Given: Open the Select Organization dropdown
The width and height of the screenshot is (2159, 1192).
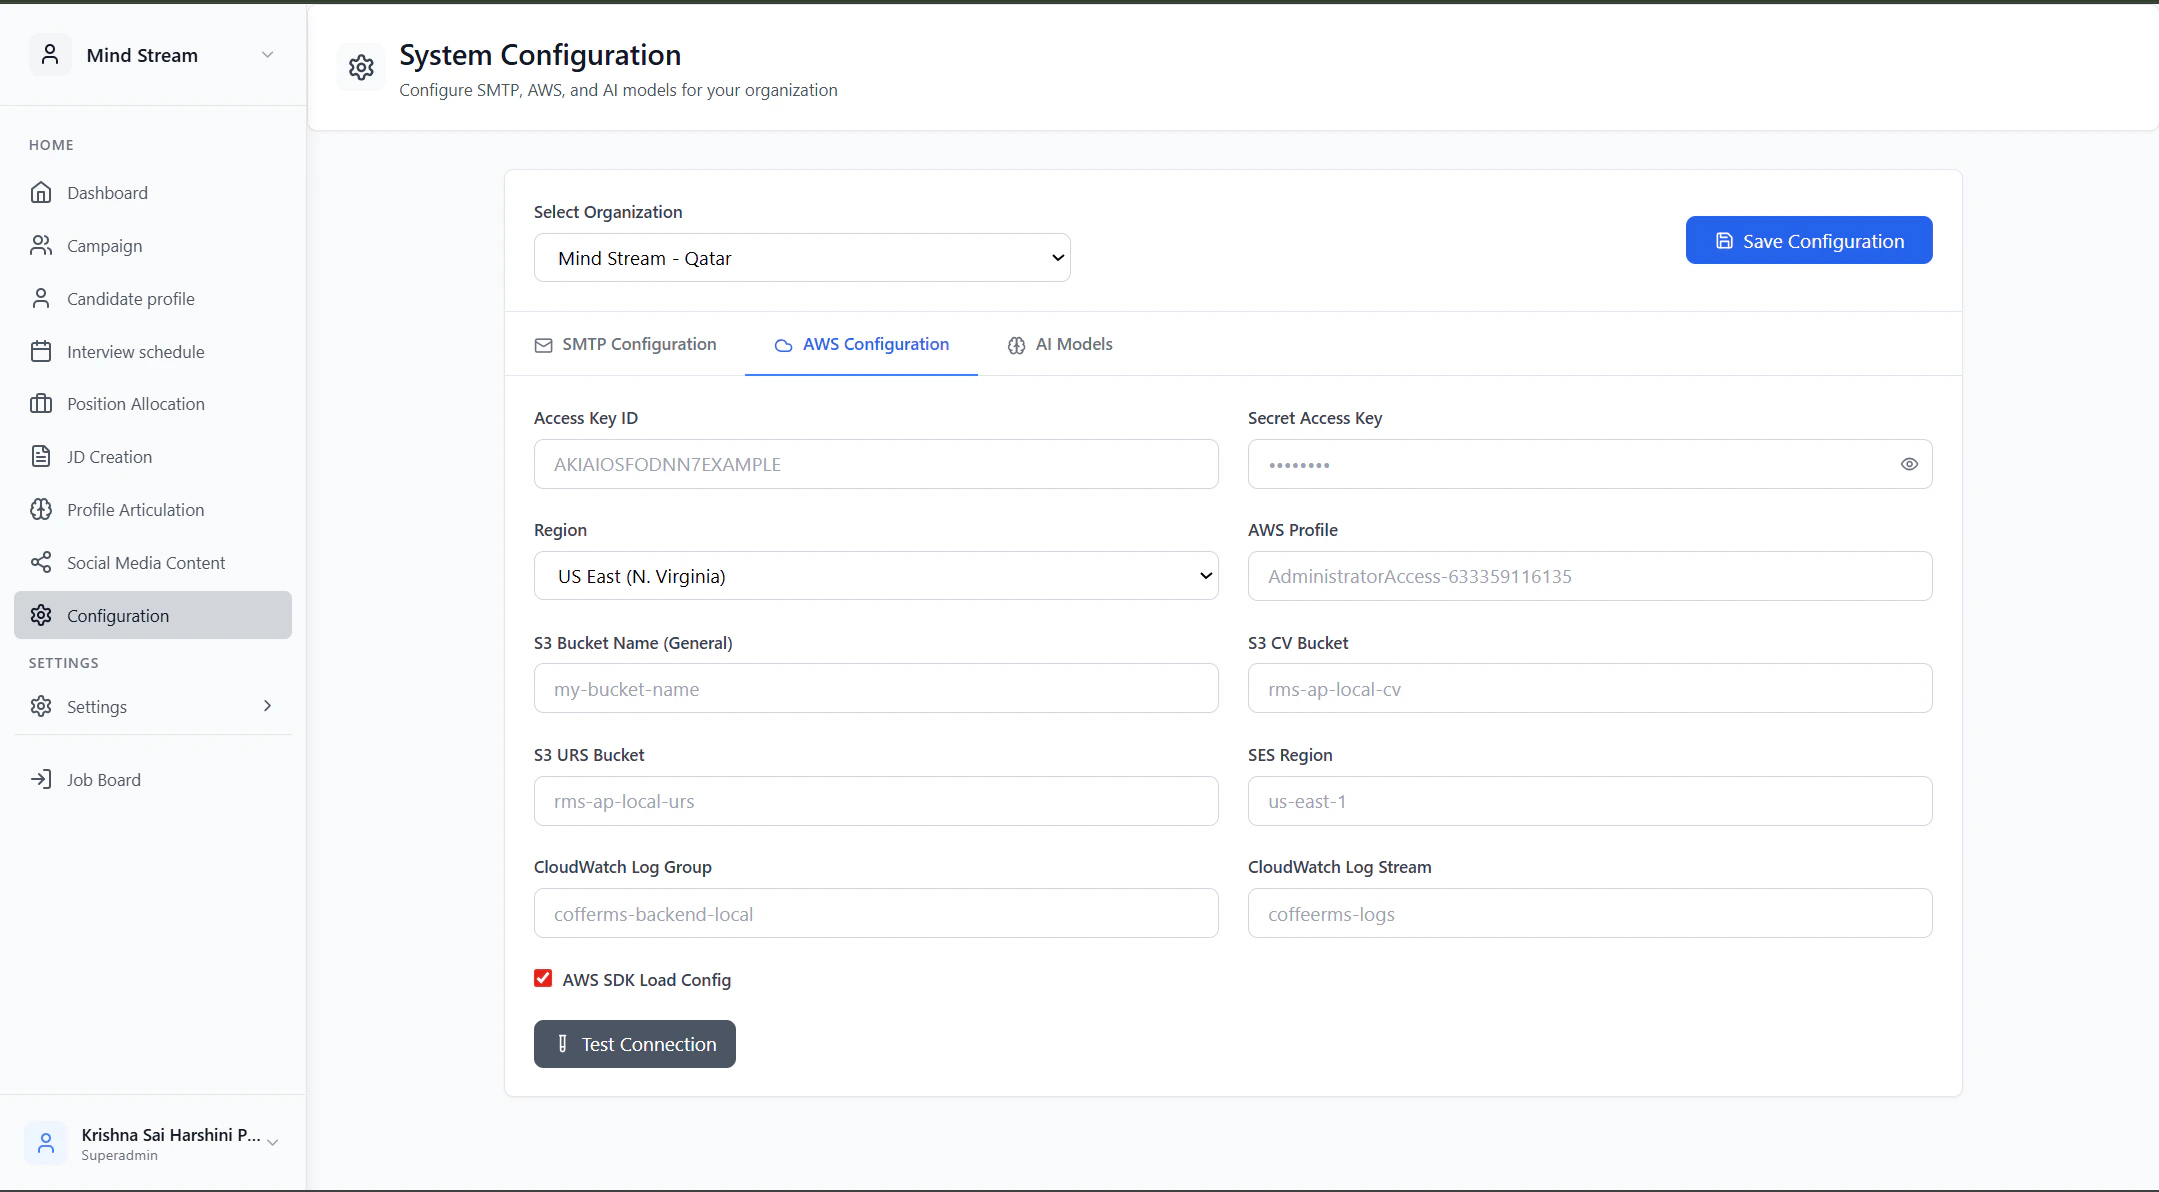Looking at the screenshot, I should (802, 258).
